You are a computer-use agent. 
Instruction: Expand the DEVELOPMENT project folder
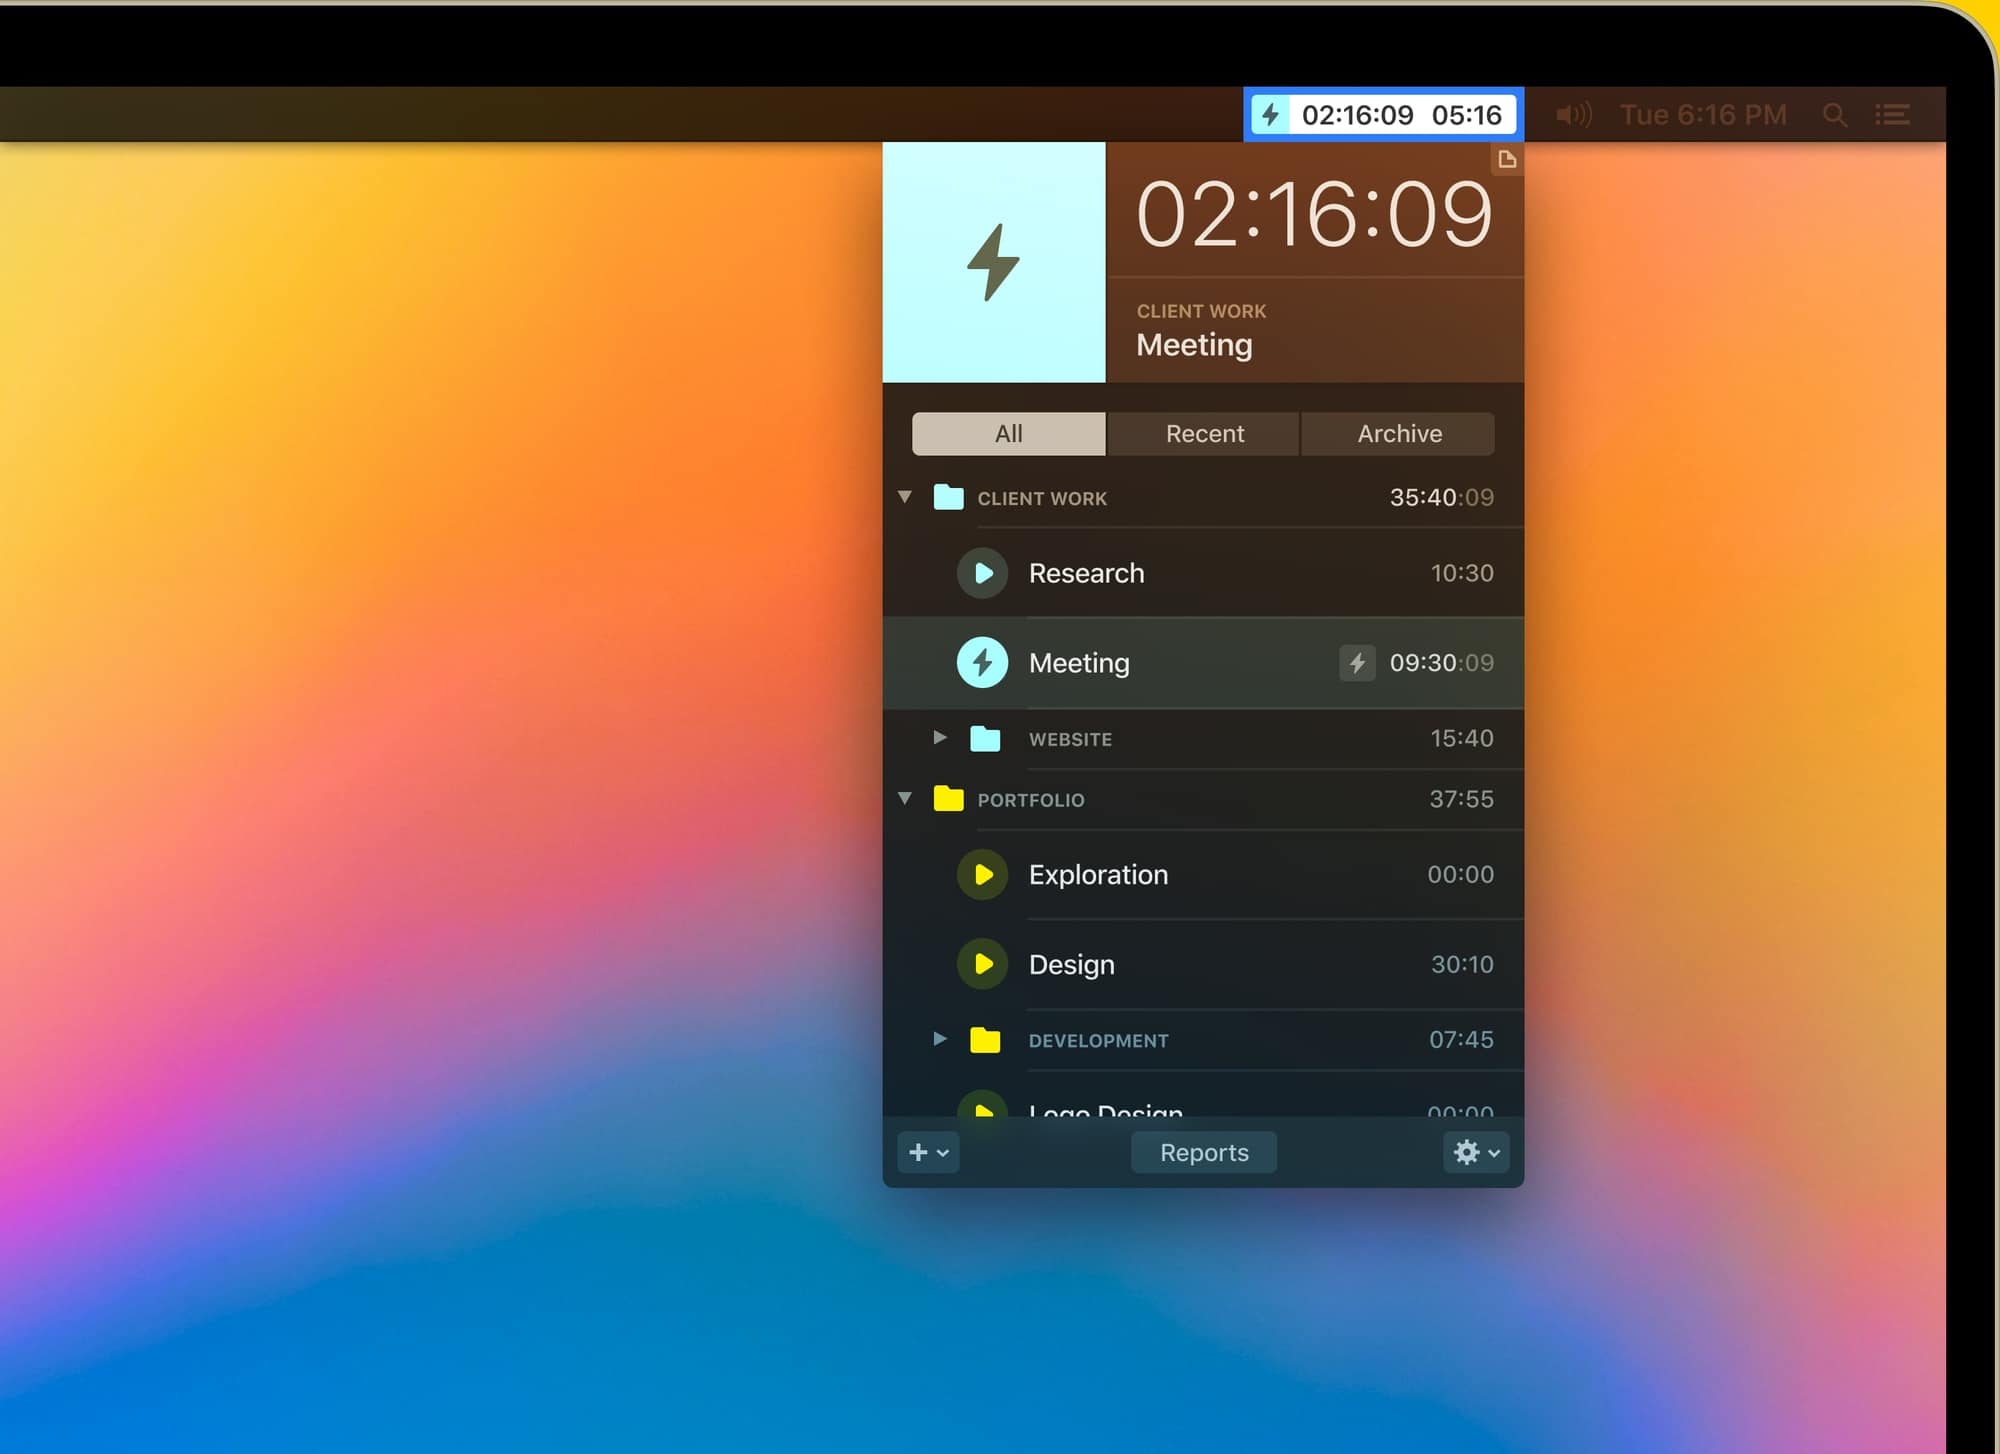tap(939, 1038)
